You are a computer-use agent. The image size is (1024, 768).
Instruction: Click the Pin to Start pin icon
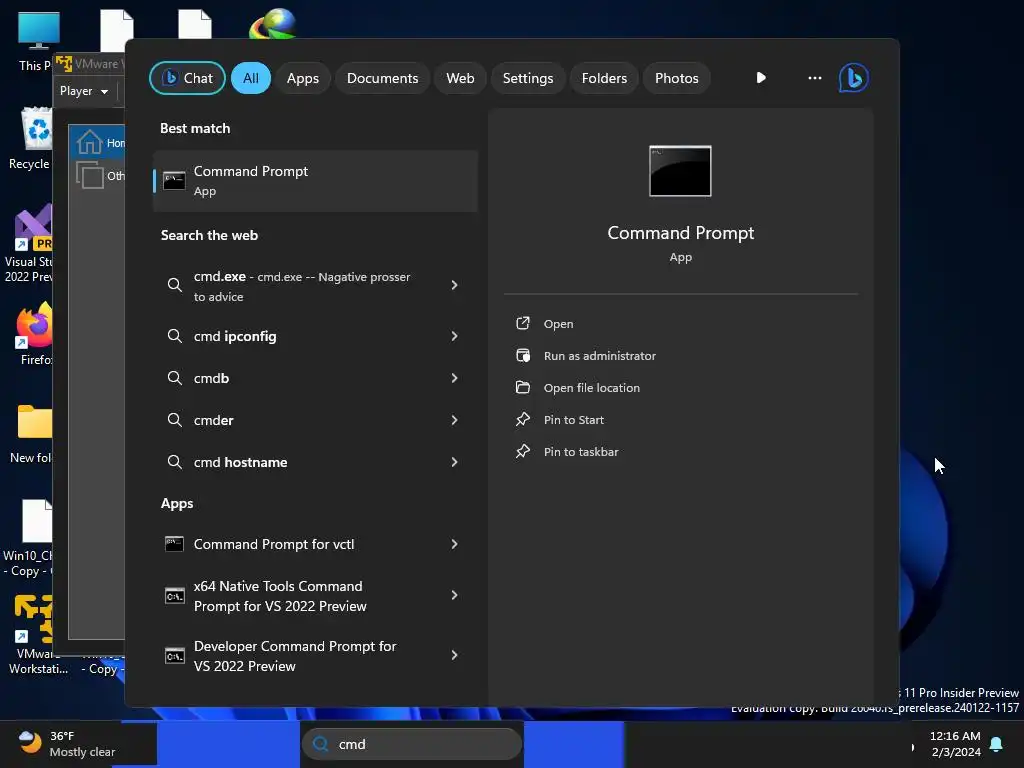pyautogui.click(x=523, y=419)
